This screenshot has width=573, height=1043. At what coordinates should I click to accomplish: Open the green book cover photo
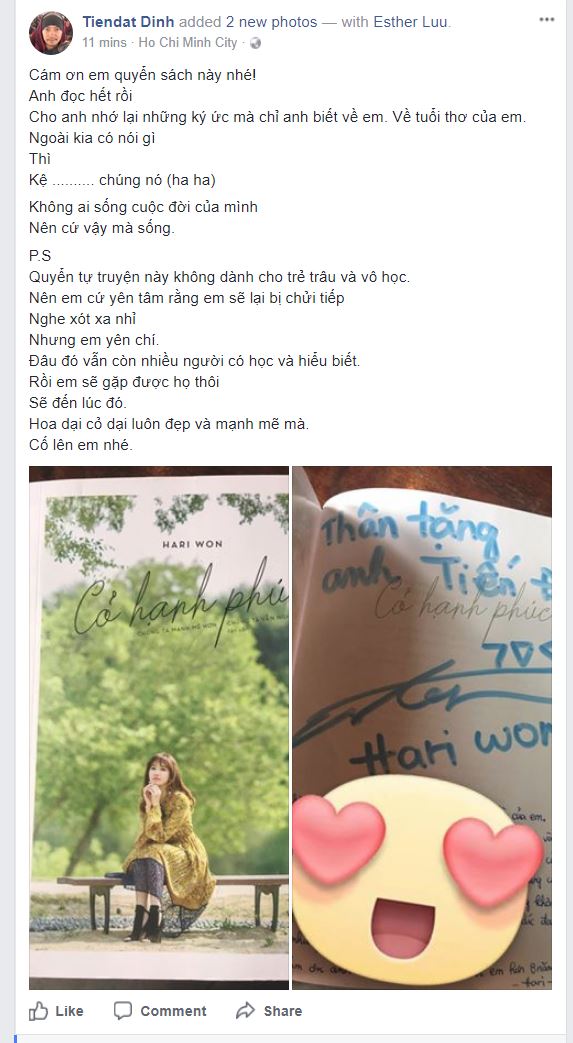pos(159,728)
